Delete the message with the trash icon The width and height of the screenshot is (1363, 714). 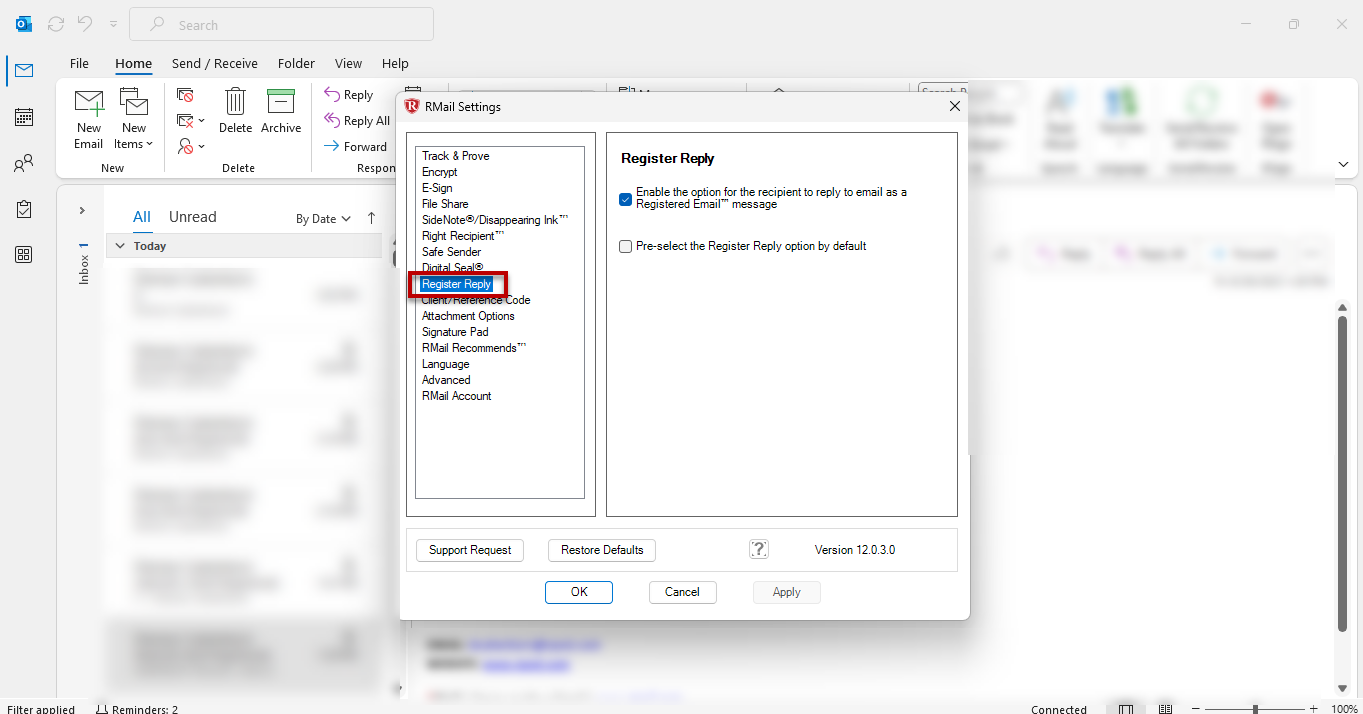(235, 111)
